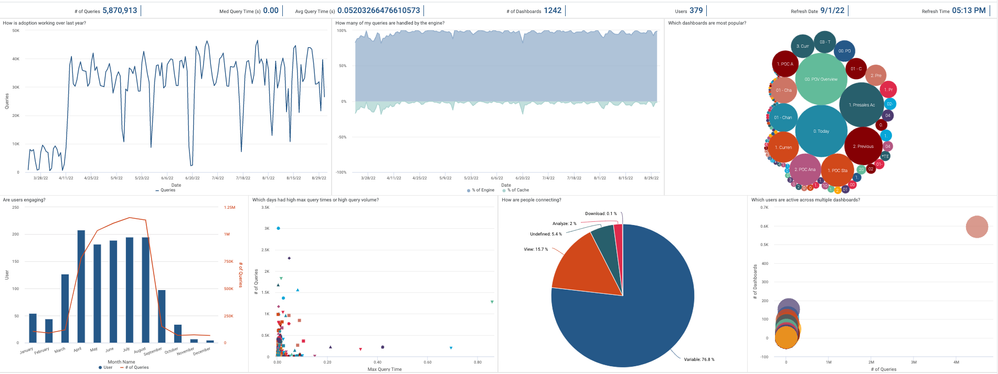
Task: Click the '1. Curren' orange bubble
Action: [x=783, y=147]
